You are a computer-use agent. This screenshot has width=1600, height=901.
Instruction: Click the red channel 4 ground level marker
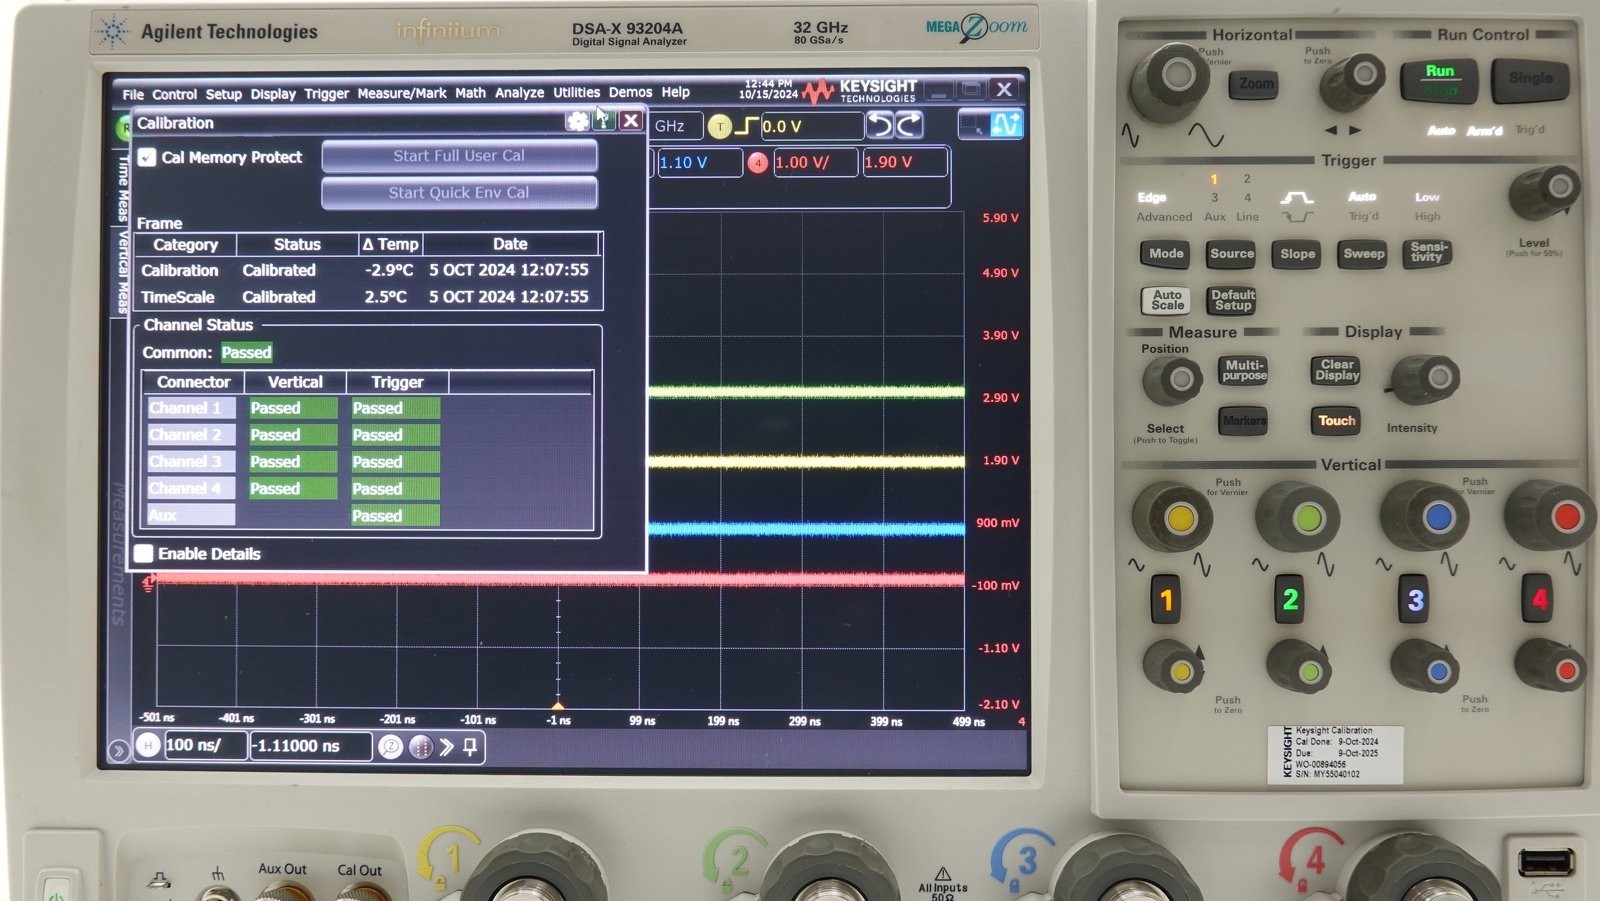point(149,582)
